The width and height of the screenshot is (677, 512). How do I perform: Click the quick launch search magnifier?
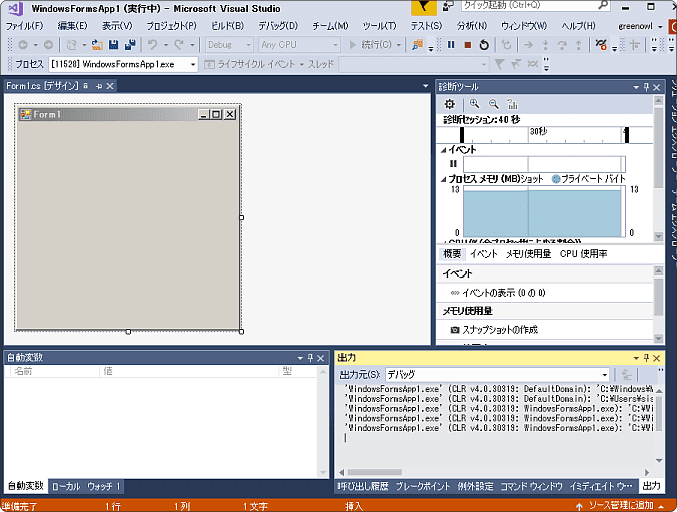(603, 5)
